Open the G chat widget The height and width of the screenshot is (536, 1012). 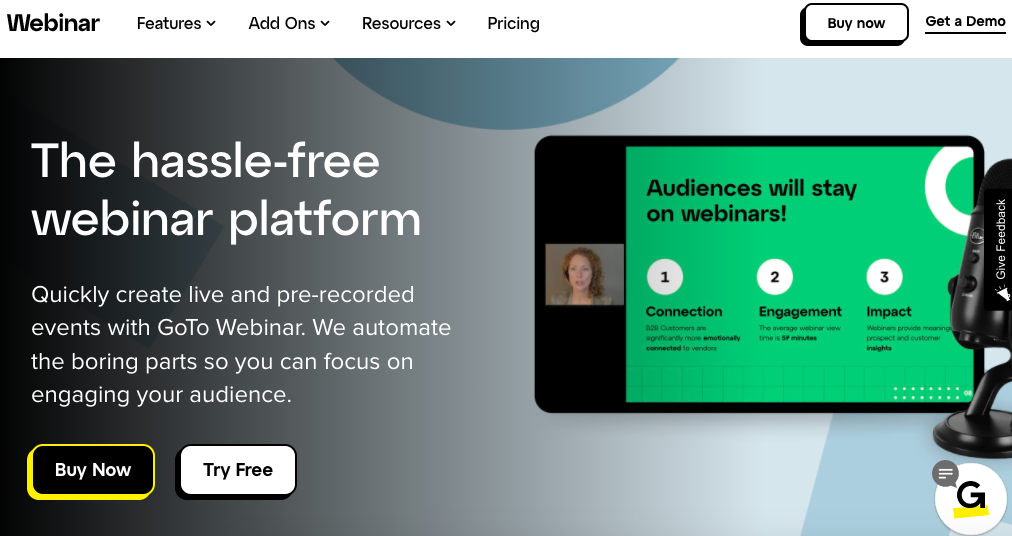972,499
